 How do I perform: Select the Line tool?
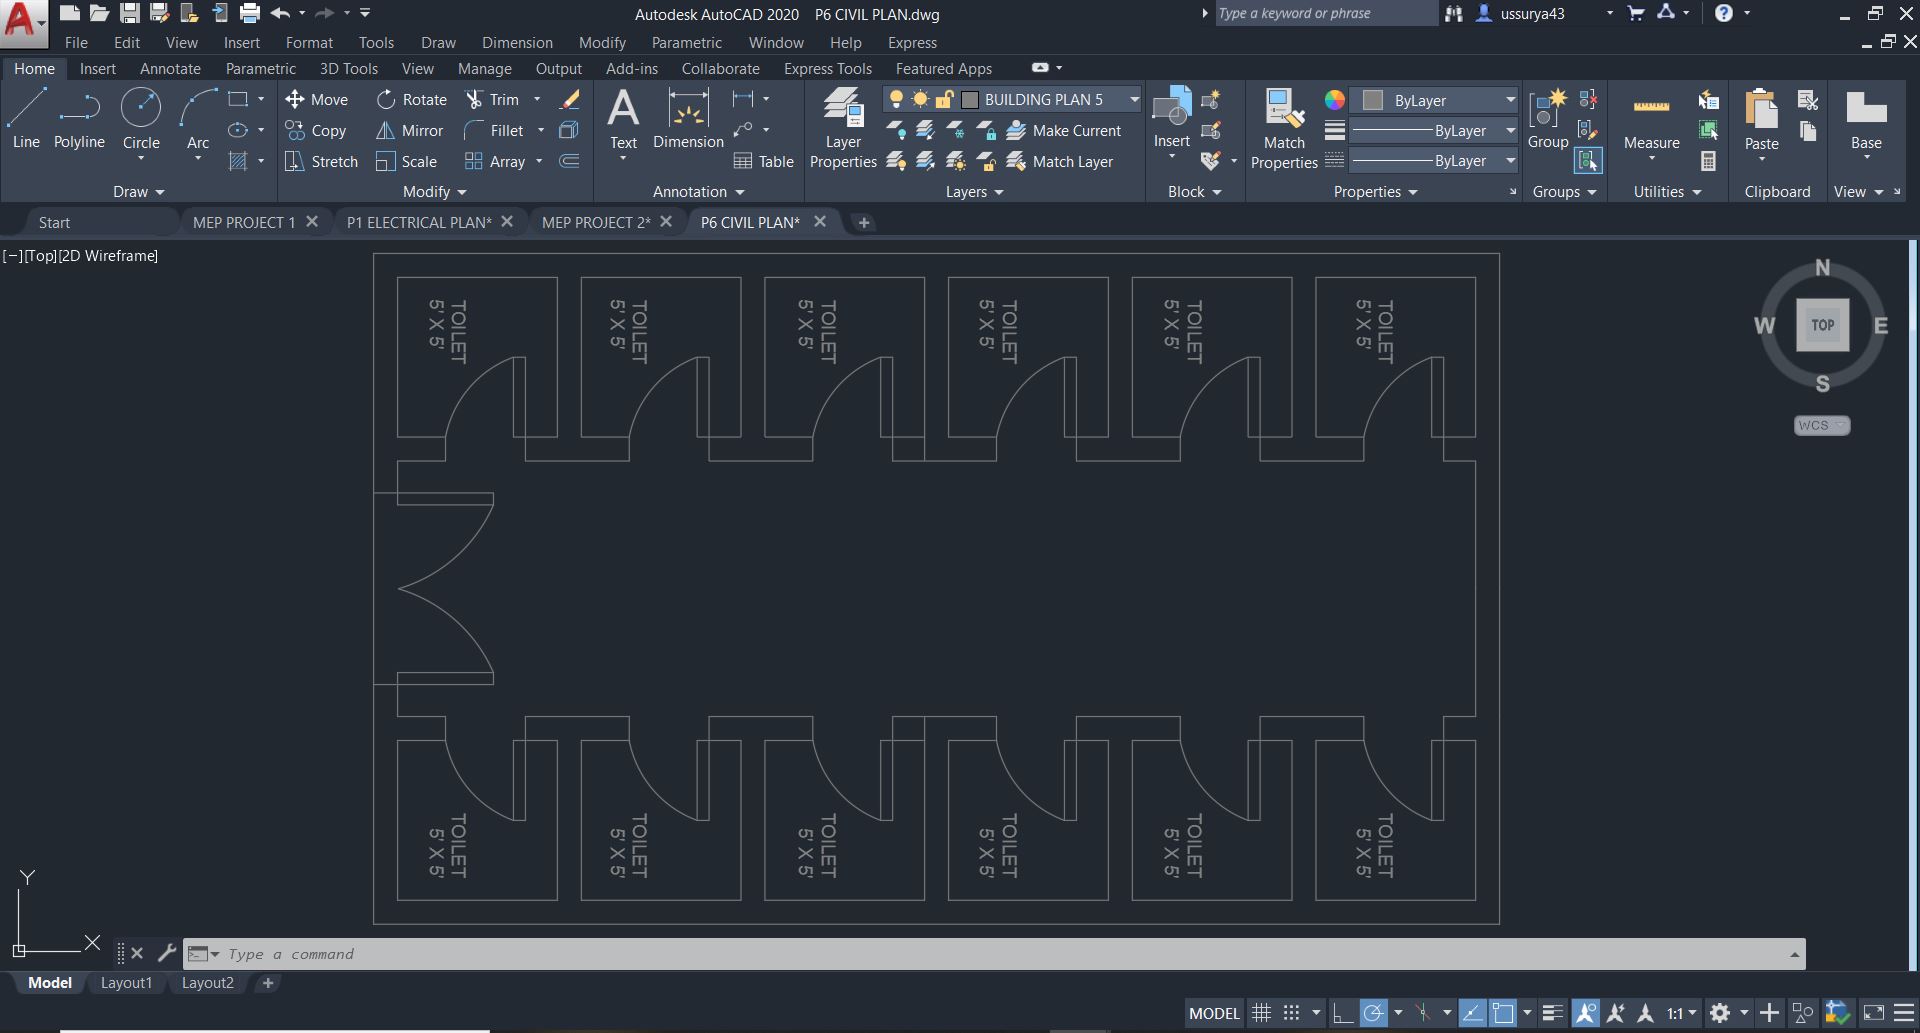tap(26, 118)
